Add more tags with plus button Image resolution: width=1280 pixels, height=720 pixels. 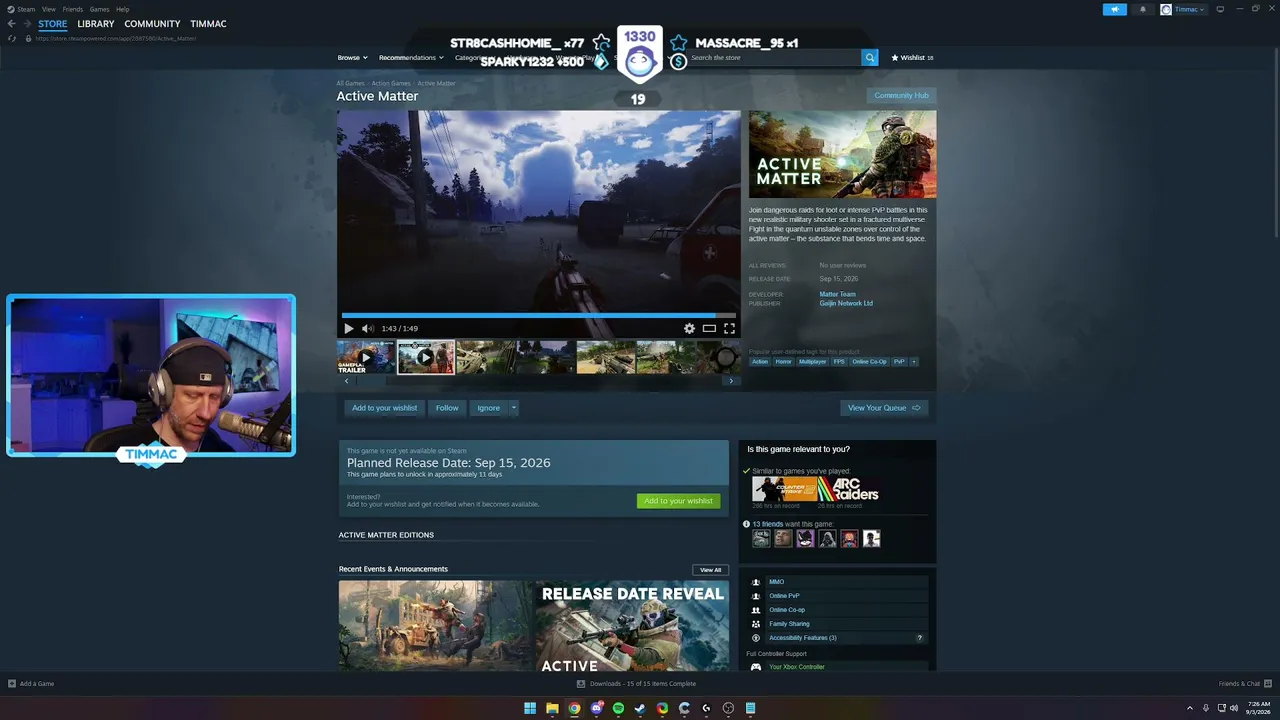pos(913,362)
